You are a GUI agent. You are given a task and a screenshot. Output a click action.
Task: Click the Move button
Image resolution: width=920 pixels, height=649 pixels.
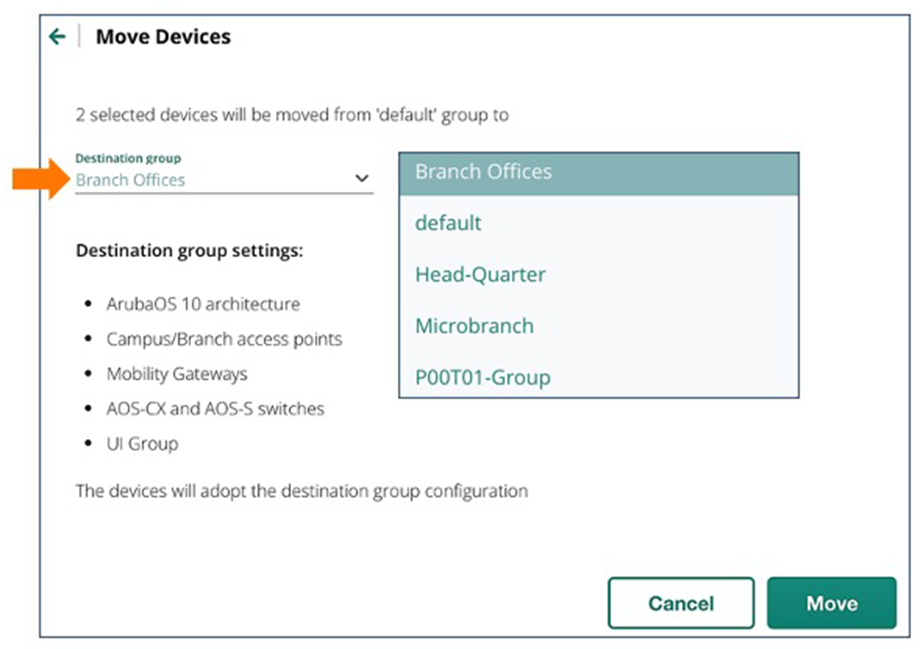click(831, 603)
